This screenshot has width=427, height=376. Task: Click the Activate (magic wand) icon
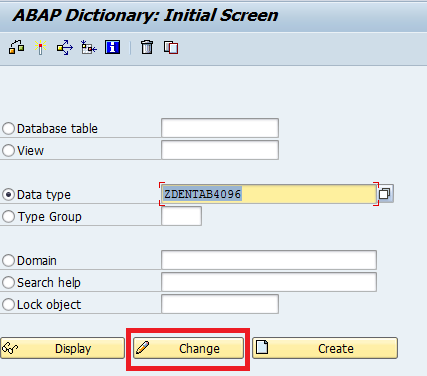[x=40, y=47]
